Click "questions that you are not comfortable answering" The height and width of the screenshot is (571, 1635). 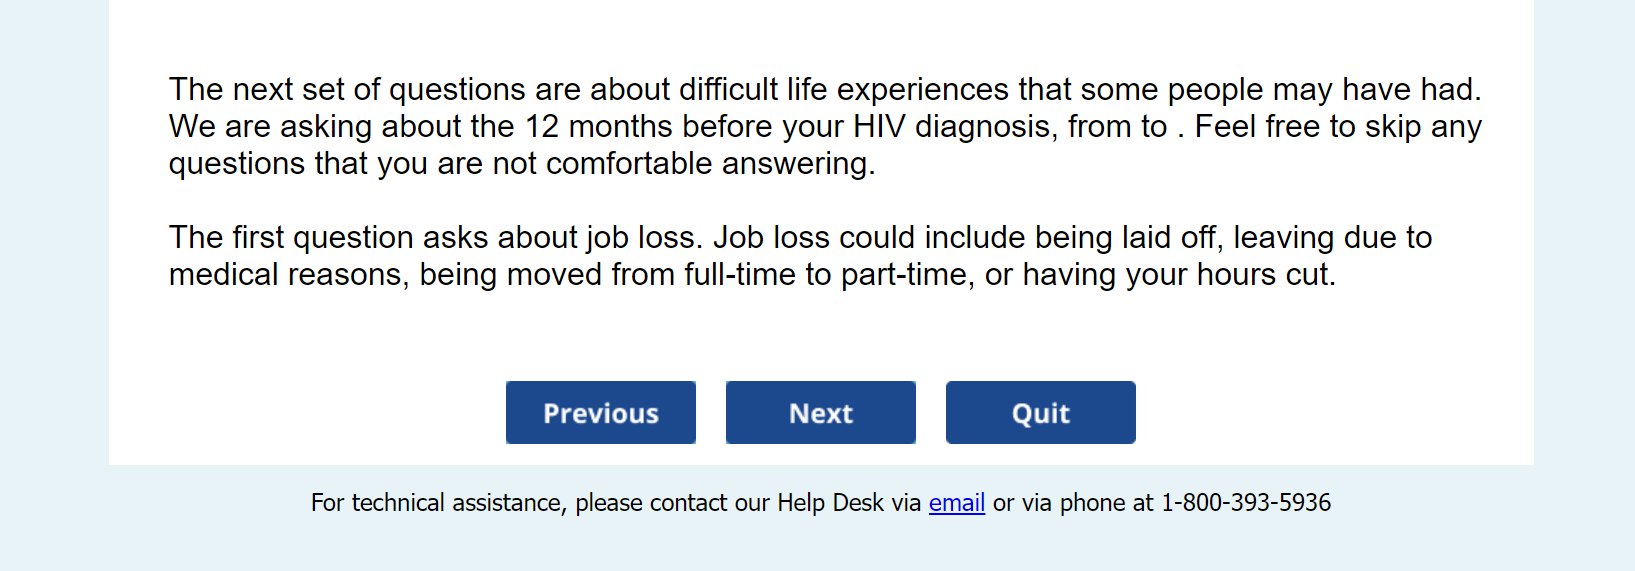[521, 164]
